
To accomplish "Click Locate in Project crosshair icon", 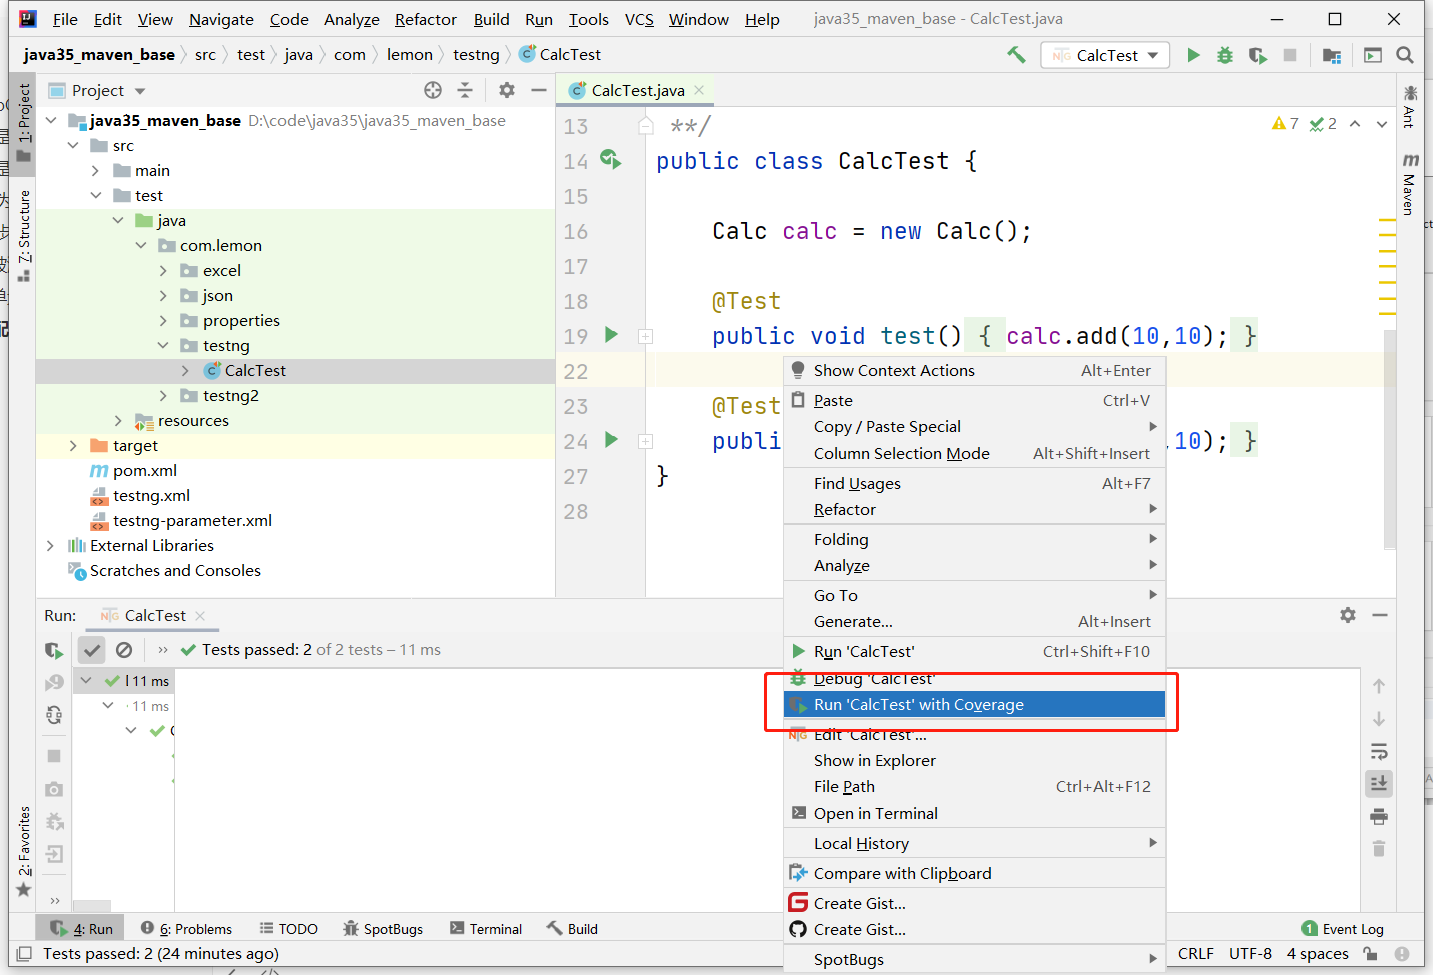I will pos(433,90).
